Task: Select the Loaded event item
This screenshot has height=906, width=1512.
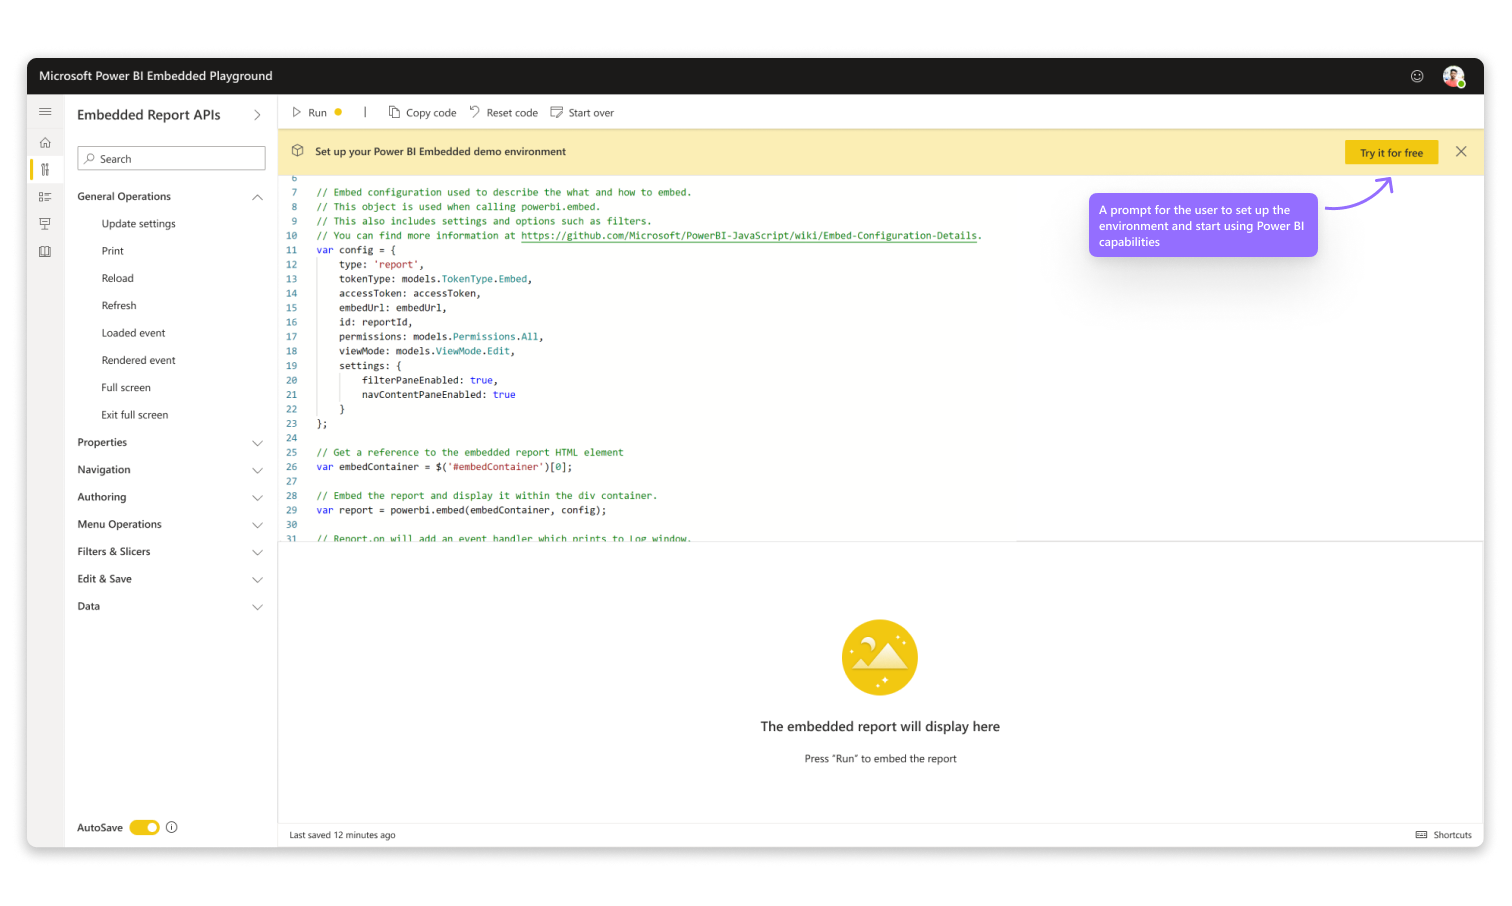Action: 133,333
